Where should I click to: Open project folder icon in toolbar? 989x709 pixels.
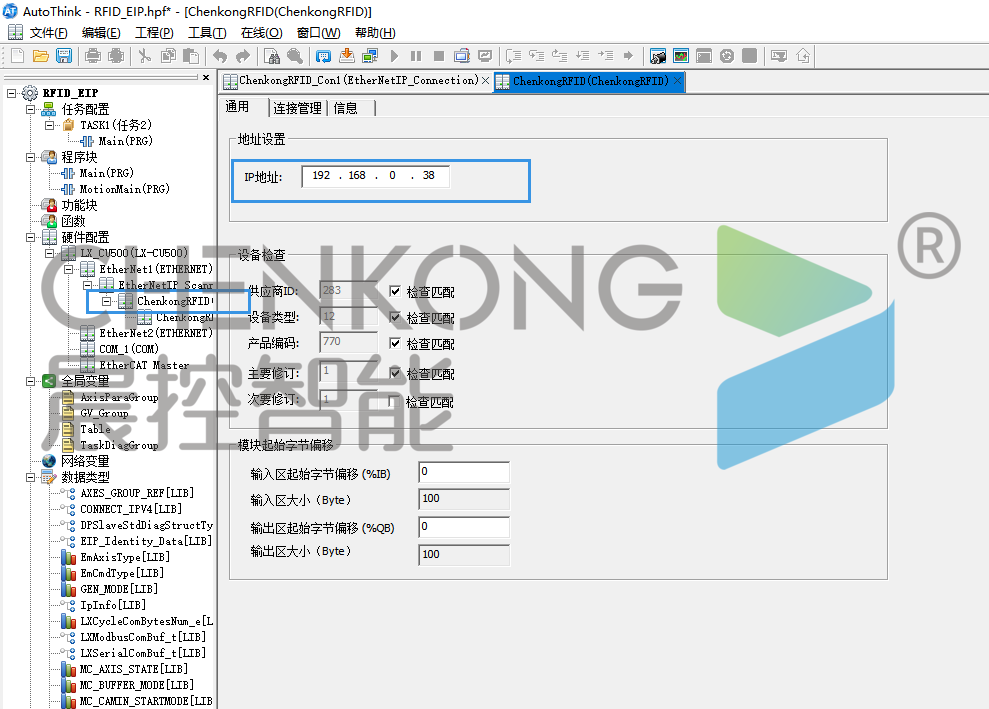41,56
